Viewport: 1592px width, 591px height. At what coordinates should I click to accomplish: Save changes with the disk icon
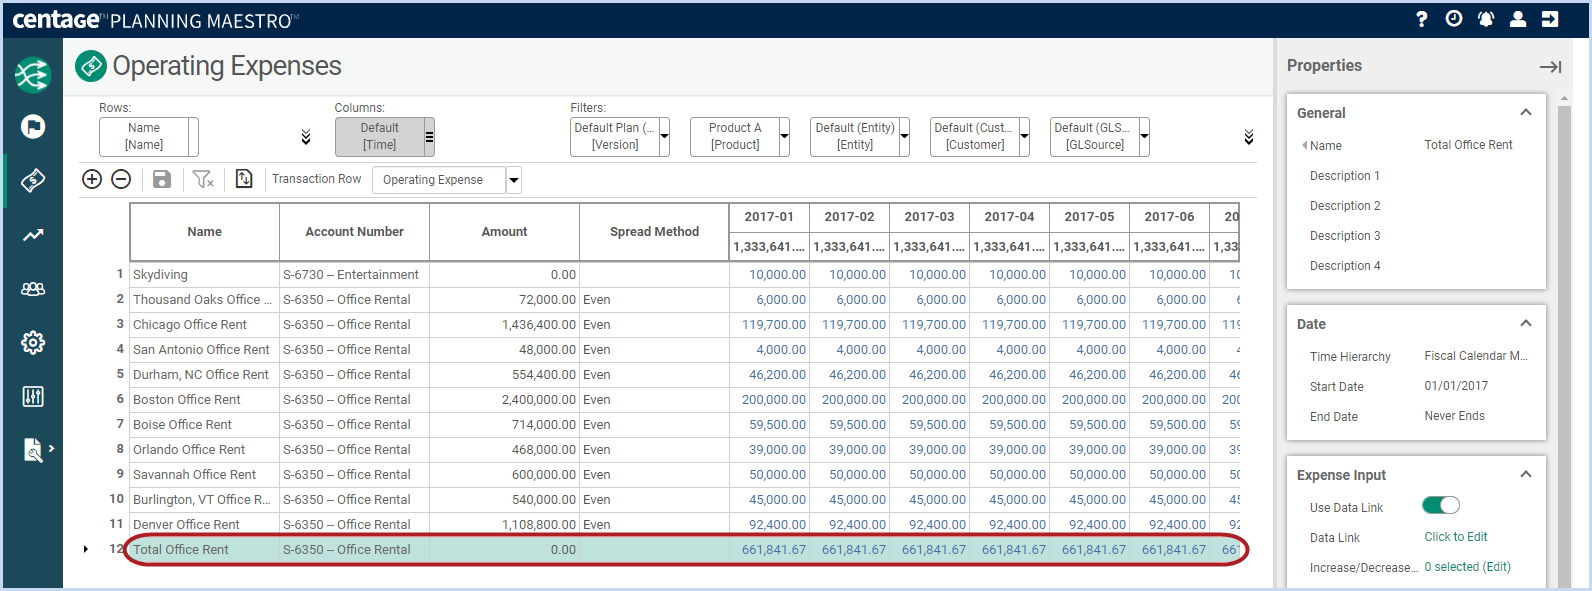point(162,179)
